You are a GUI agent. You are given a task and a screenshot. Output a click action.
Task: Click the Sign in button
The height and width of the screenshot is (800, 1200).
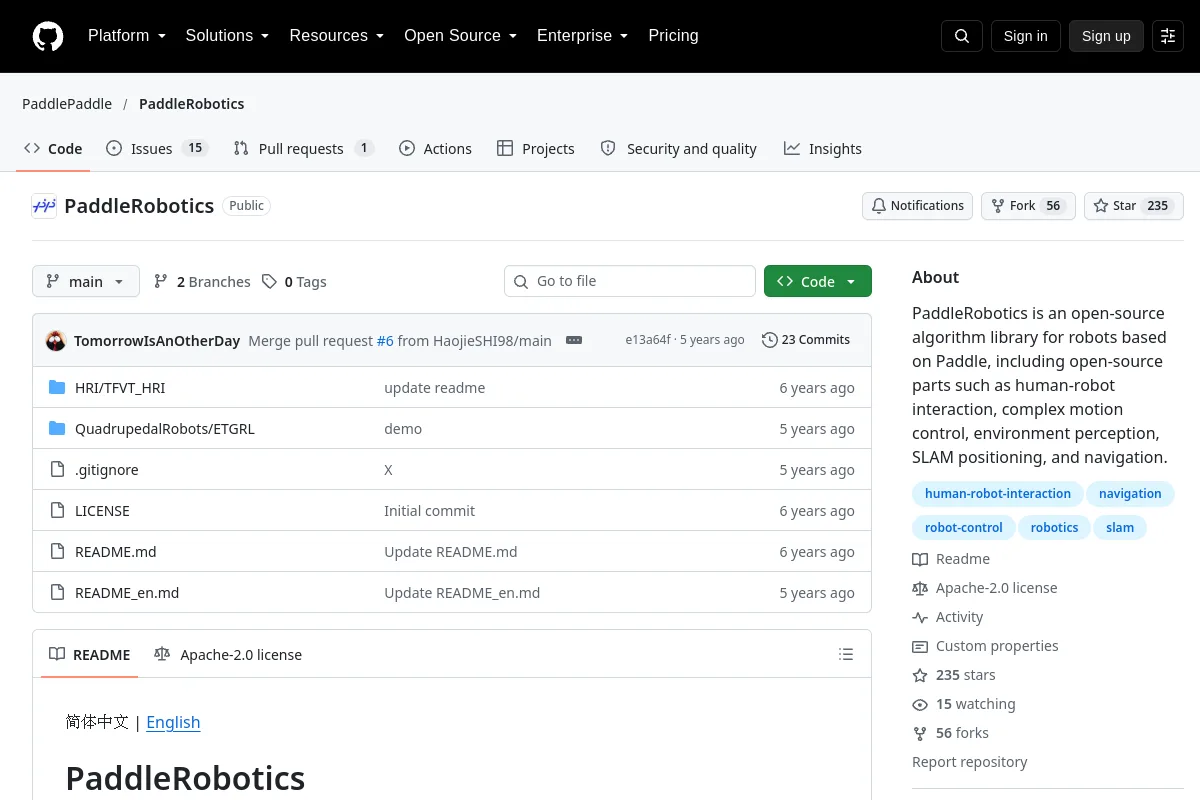(x=1025, y=36)
